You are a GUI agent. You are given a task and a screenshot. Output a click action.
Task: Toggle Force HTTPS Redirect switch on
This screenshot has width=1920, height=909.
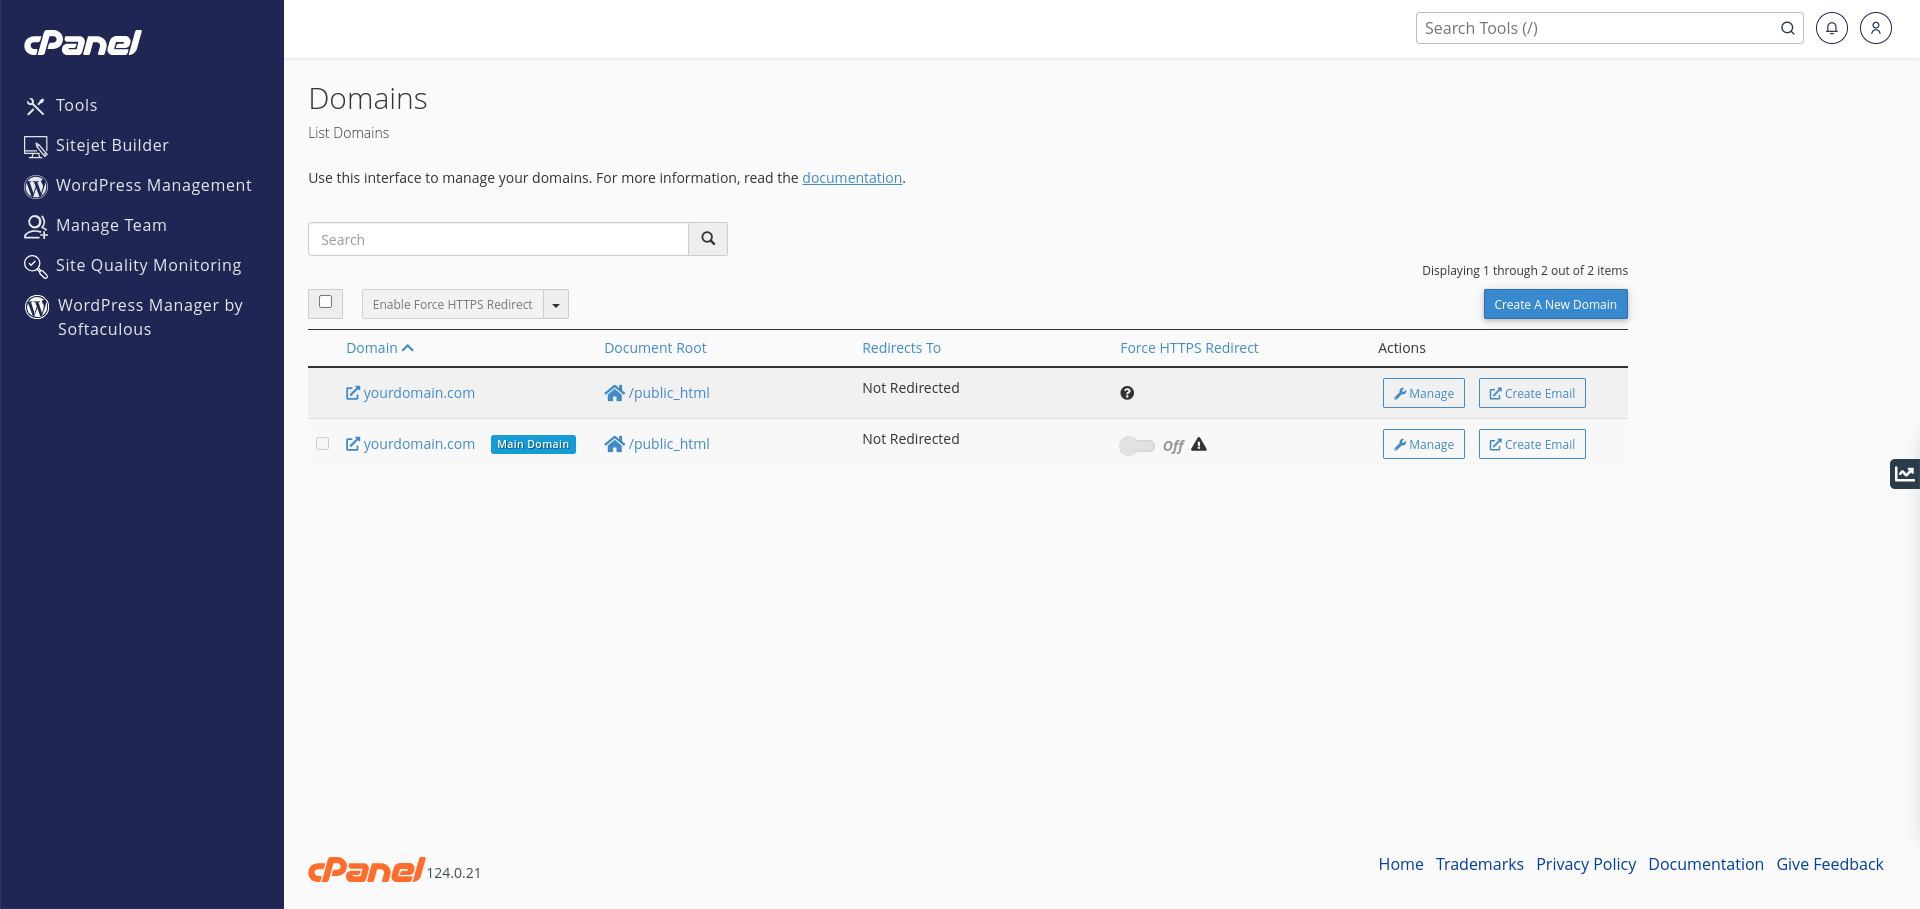click(x=1137, y=446)
